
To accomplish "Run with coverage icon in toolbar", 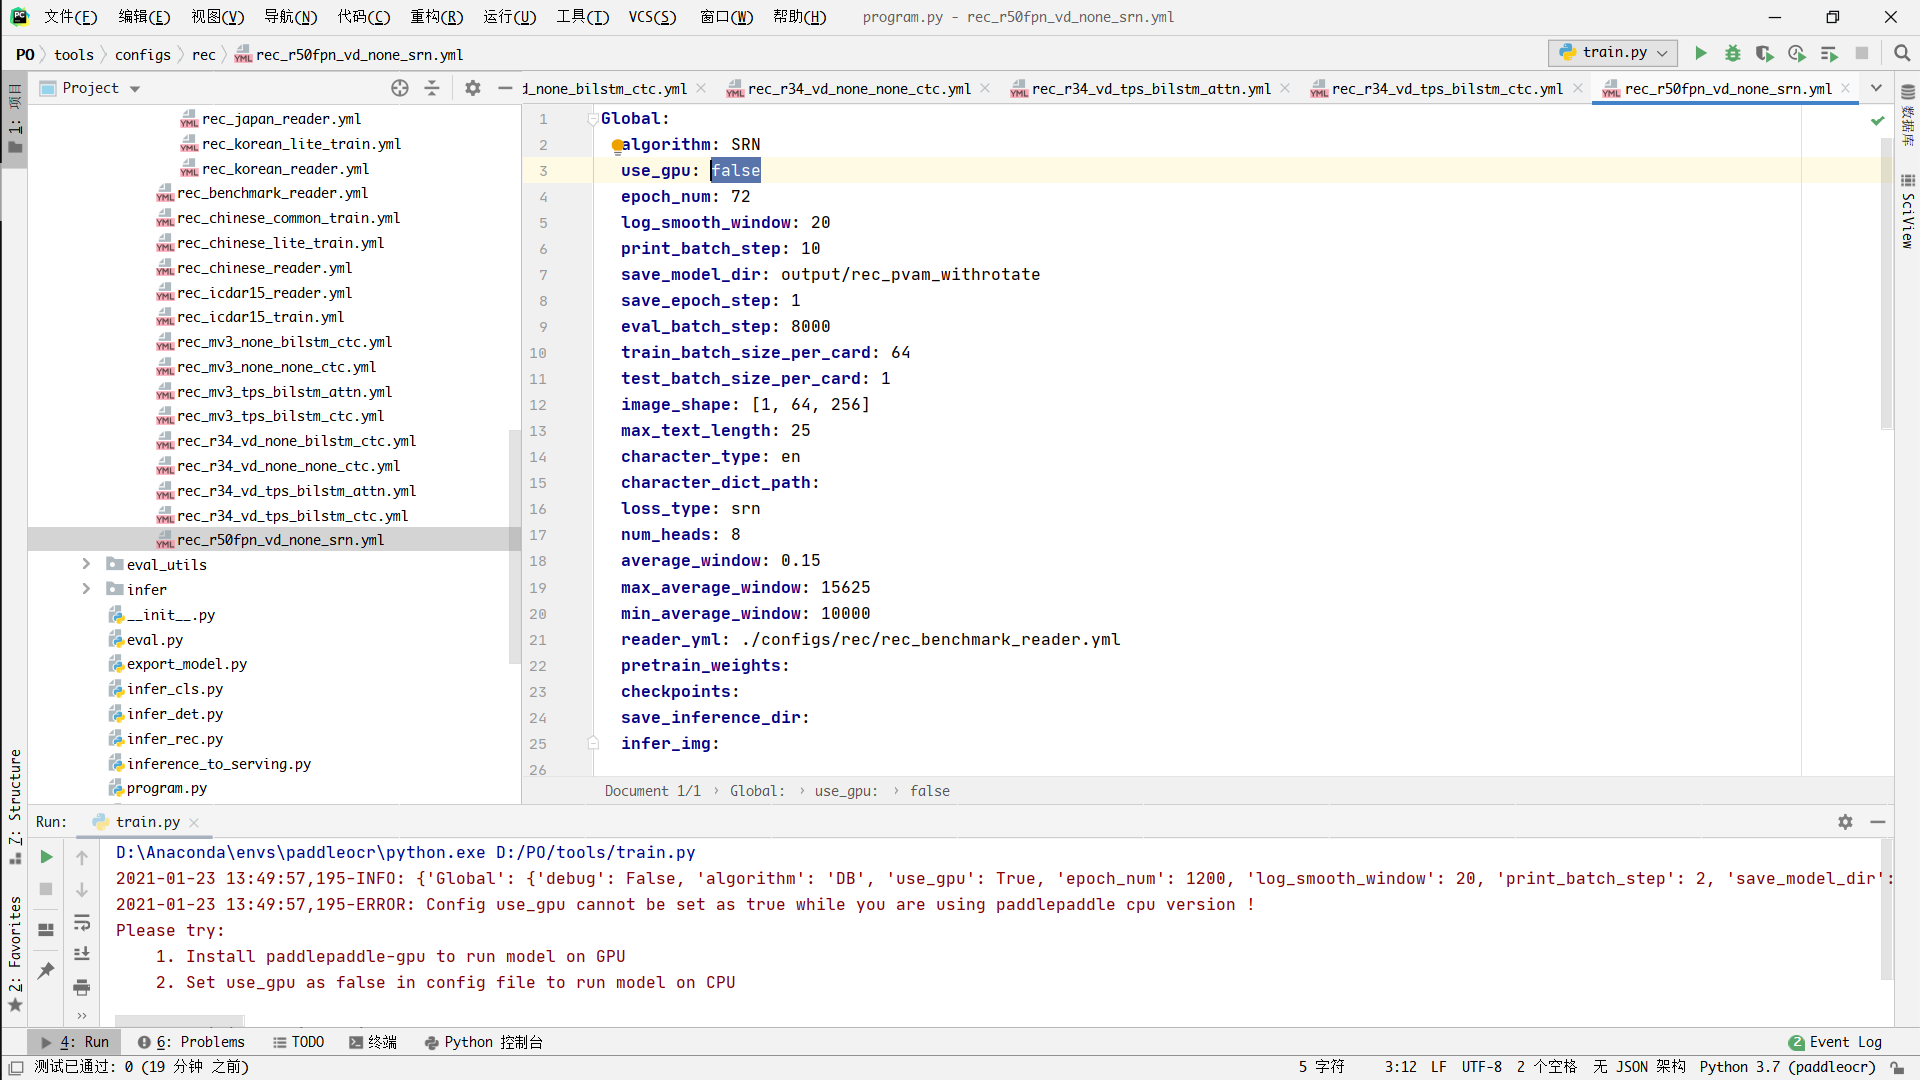I will point(1764,53).
